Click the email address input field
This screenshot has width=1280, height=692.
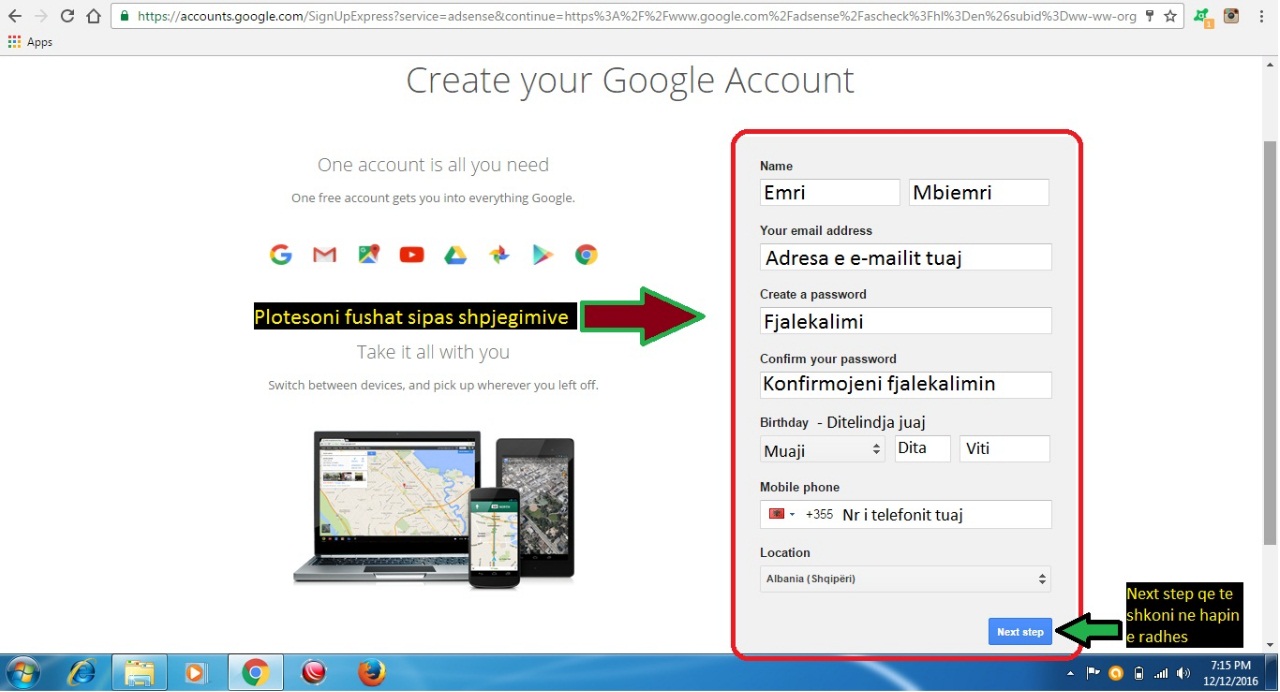pos(906,257)
